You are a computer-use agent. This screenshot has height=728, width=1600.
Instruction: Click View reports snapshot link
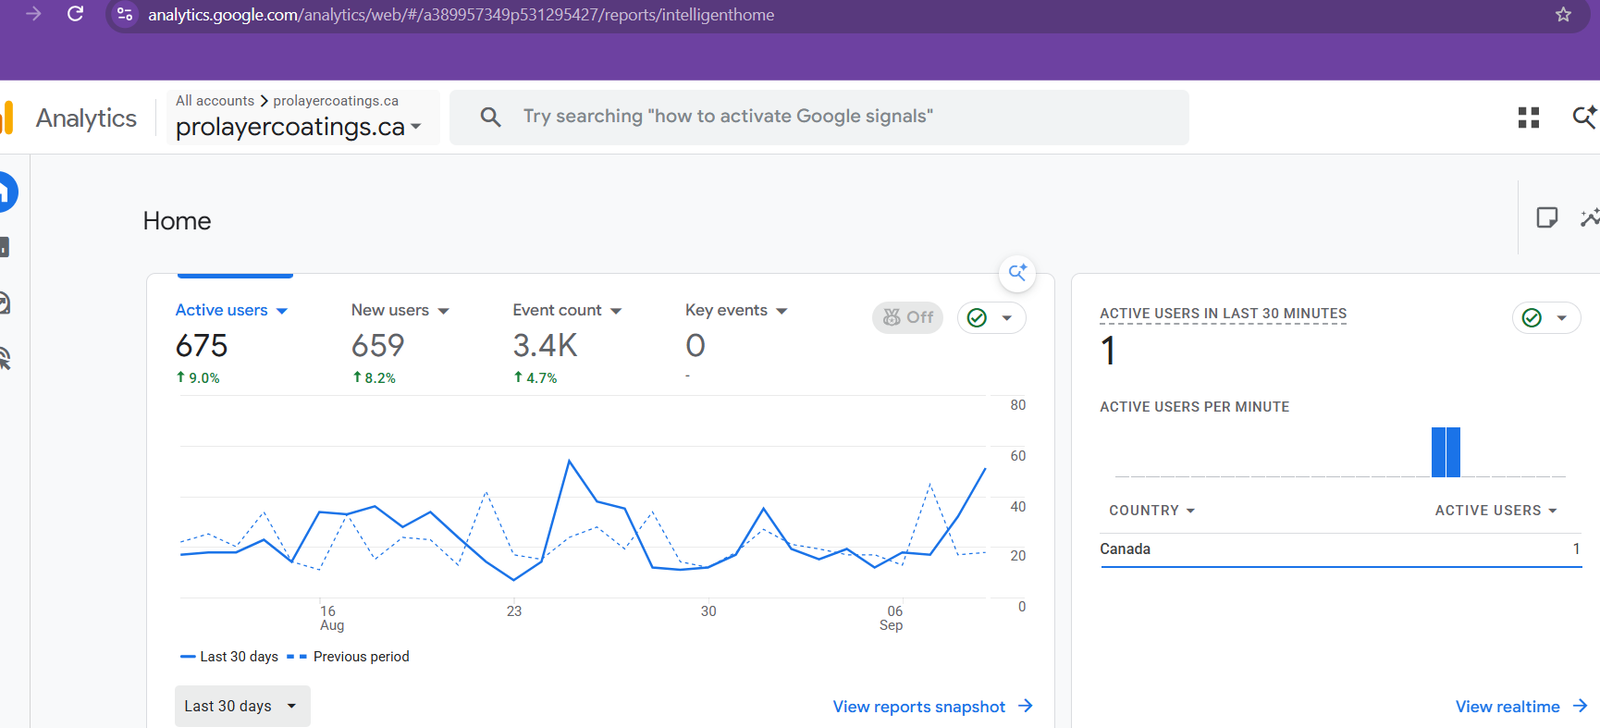point(933,706)
